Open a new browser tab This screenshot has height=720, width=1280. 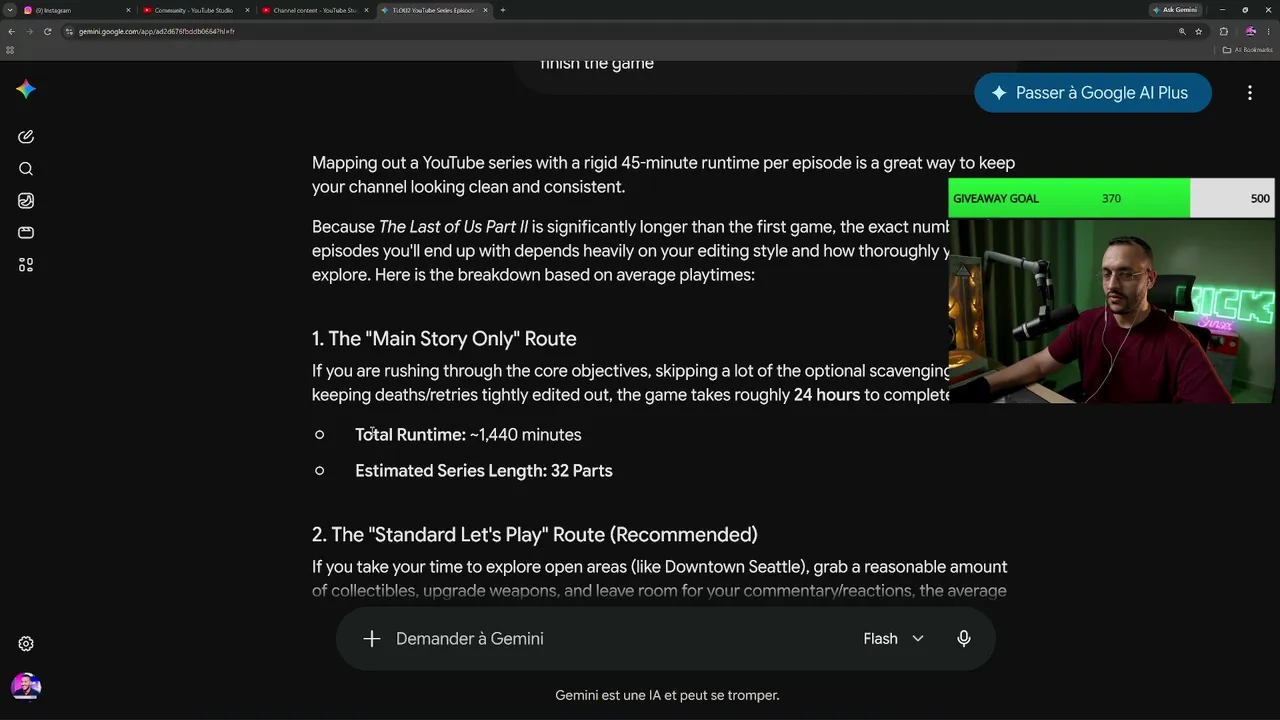pyautogui.click(x=502, y=10)
